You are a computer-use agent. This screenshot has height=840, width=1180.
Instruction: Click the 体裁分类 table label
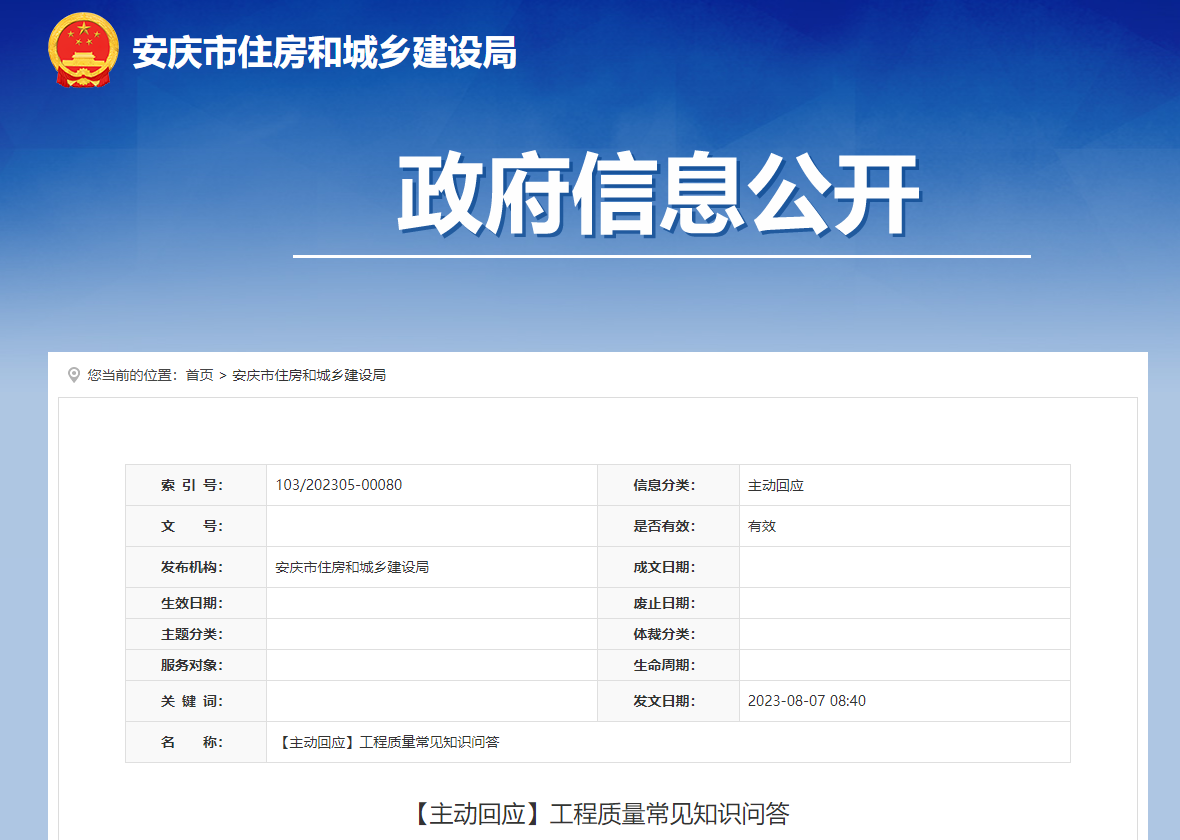[668, 634]
